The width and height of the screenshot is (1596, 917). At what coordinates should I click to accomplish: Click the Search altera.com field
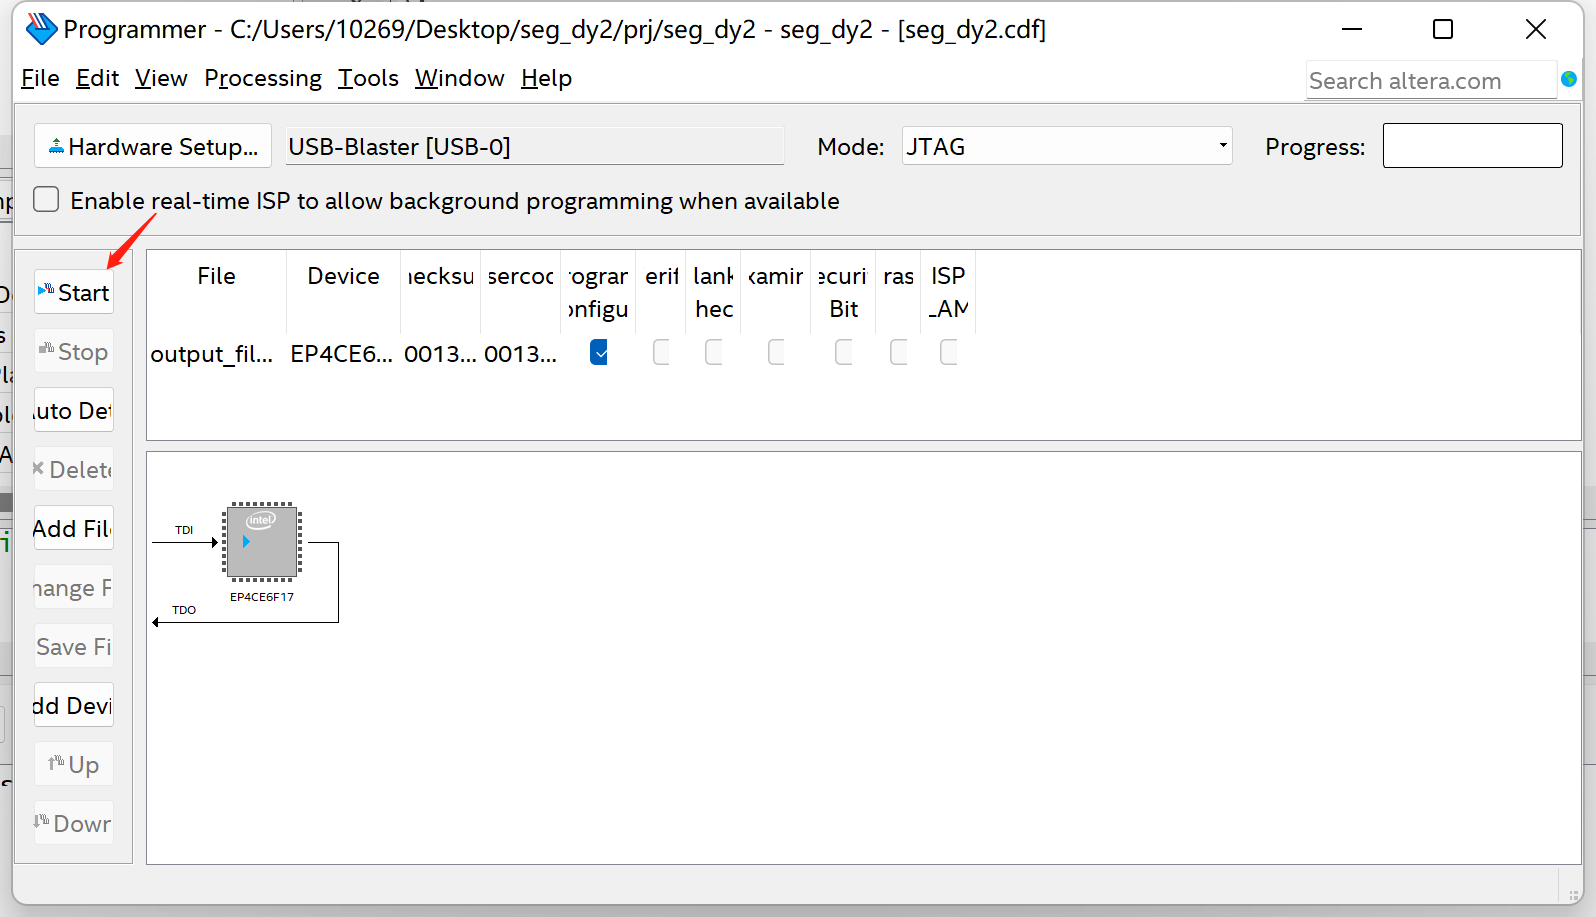pos(1431,80)
